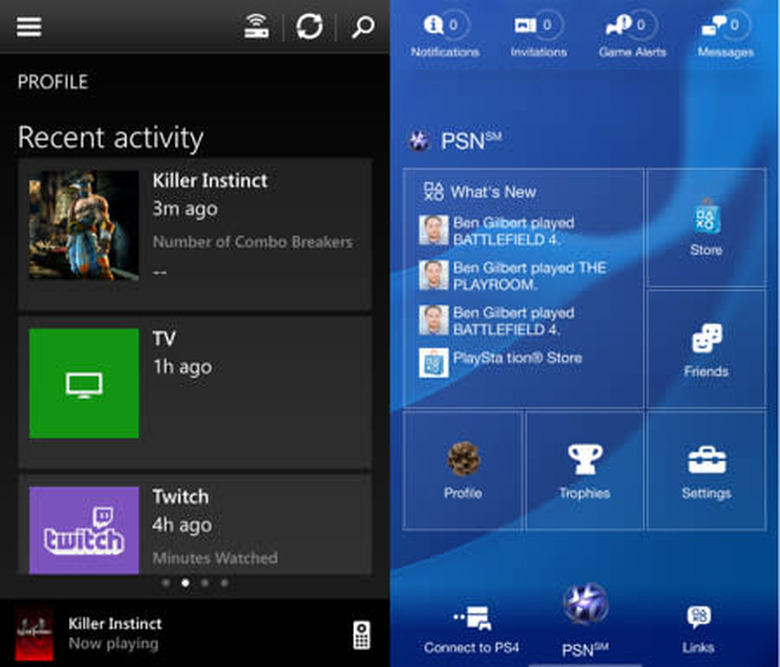
Task: View Game Alerts
Action: coord(632,35)
